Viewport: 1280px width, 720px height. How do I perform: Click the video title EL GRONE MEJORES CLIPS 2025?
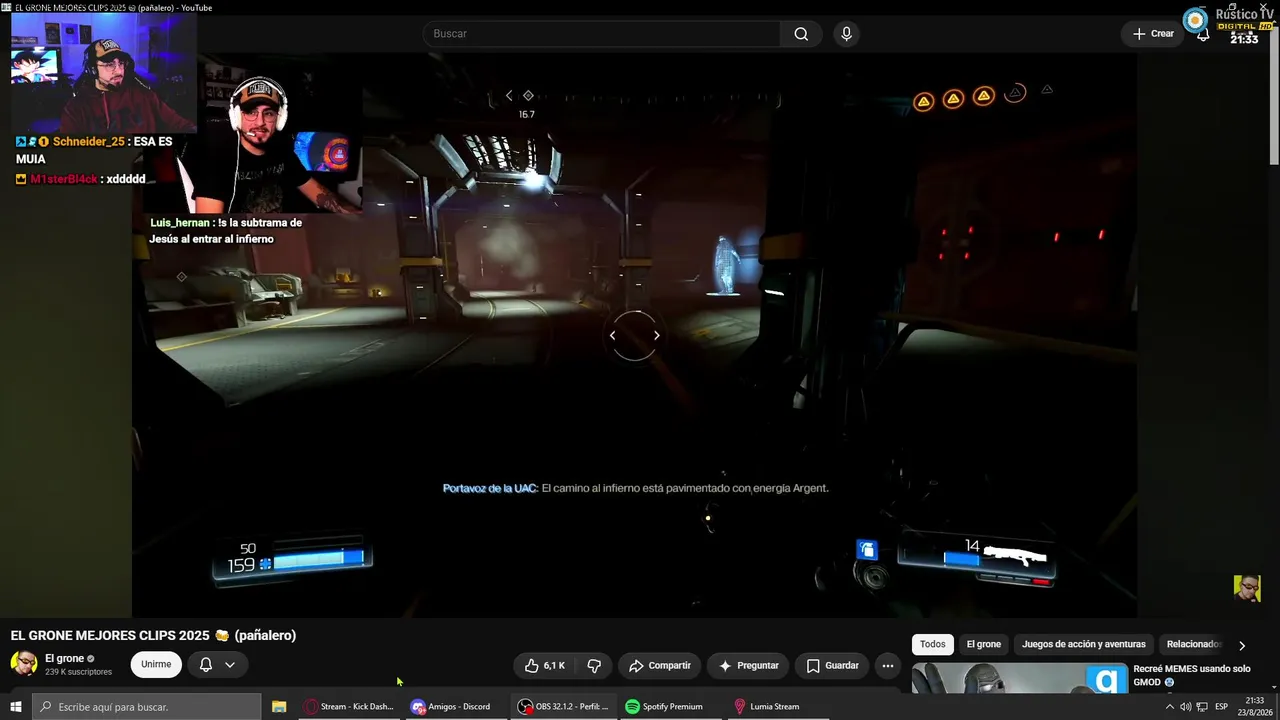(153, 636)
